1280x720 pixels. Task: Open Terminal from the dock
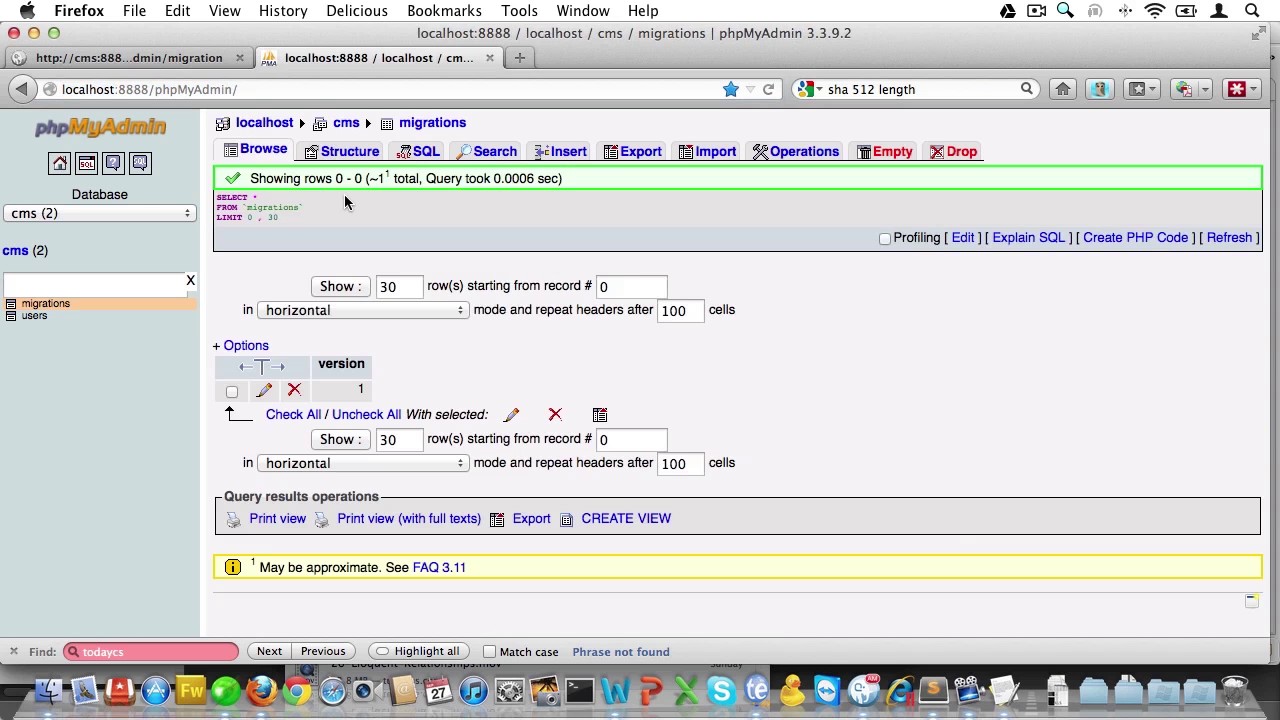pyautogui.click(x=578, y=691)
